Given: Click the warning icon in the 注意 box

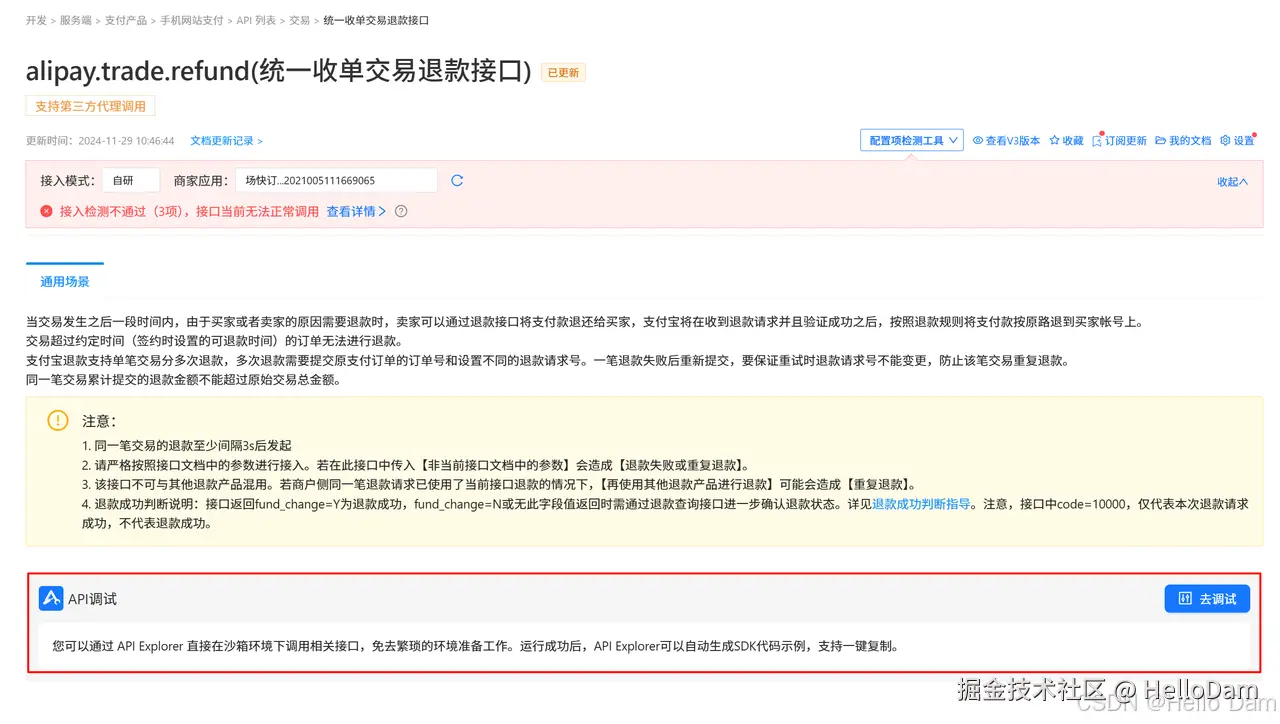Looking at the screenshot, I should coord(57,420).
